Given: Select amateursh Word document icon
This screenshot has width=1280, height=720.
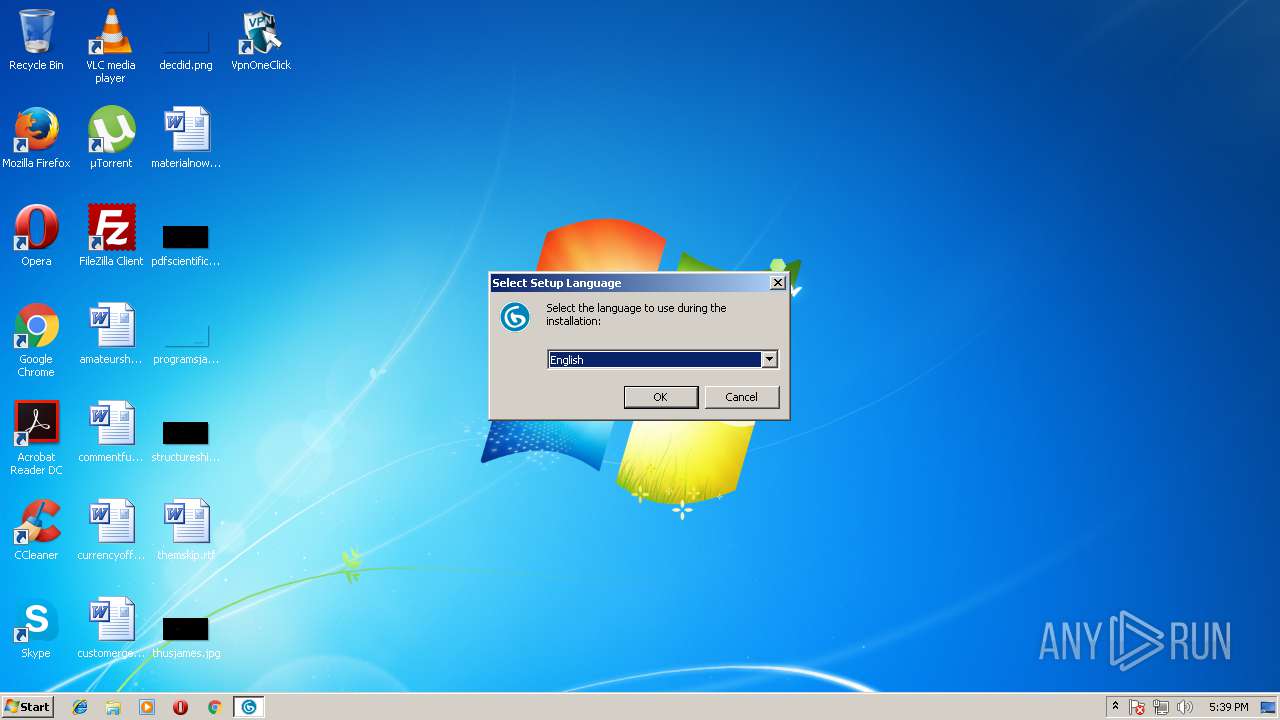Looking at the screenshot, I should click(110, 334).
